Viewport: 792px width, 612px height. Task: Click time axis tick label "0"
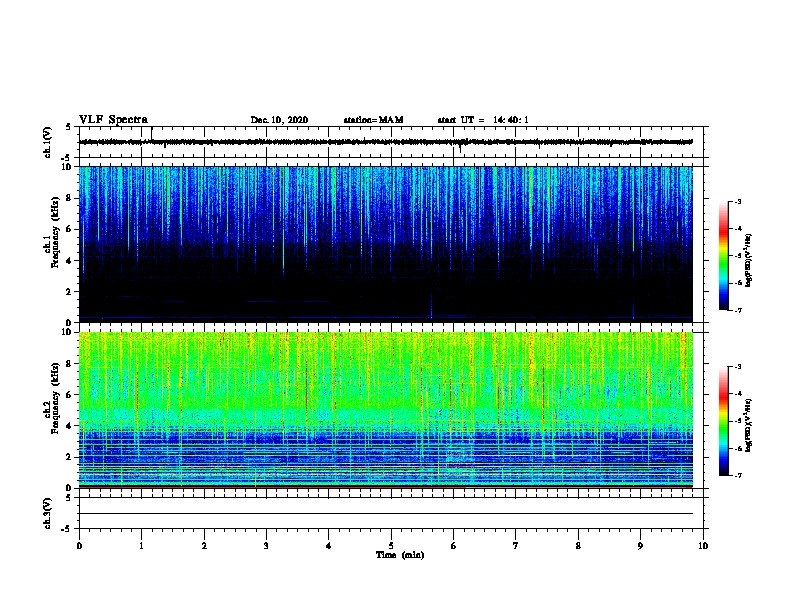coord(79,546)
